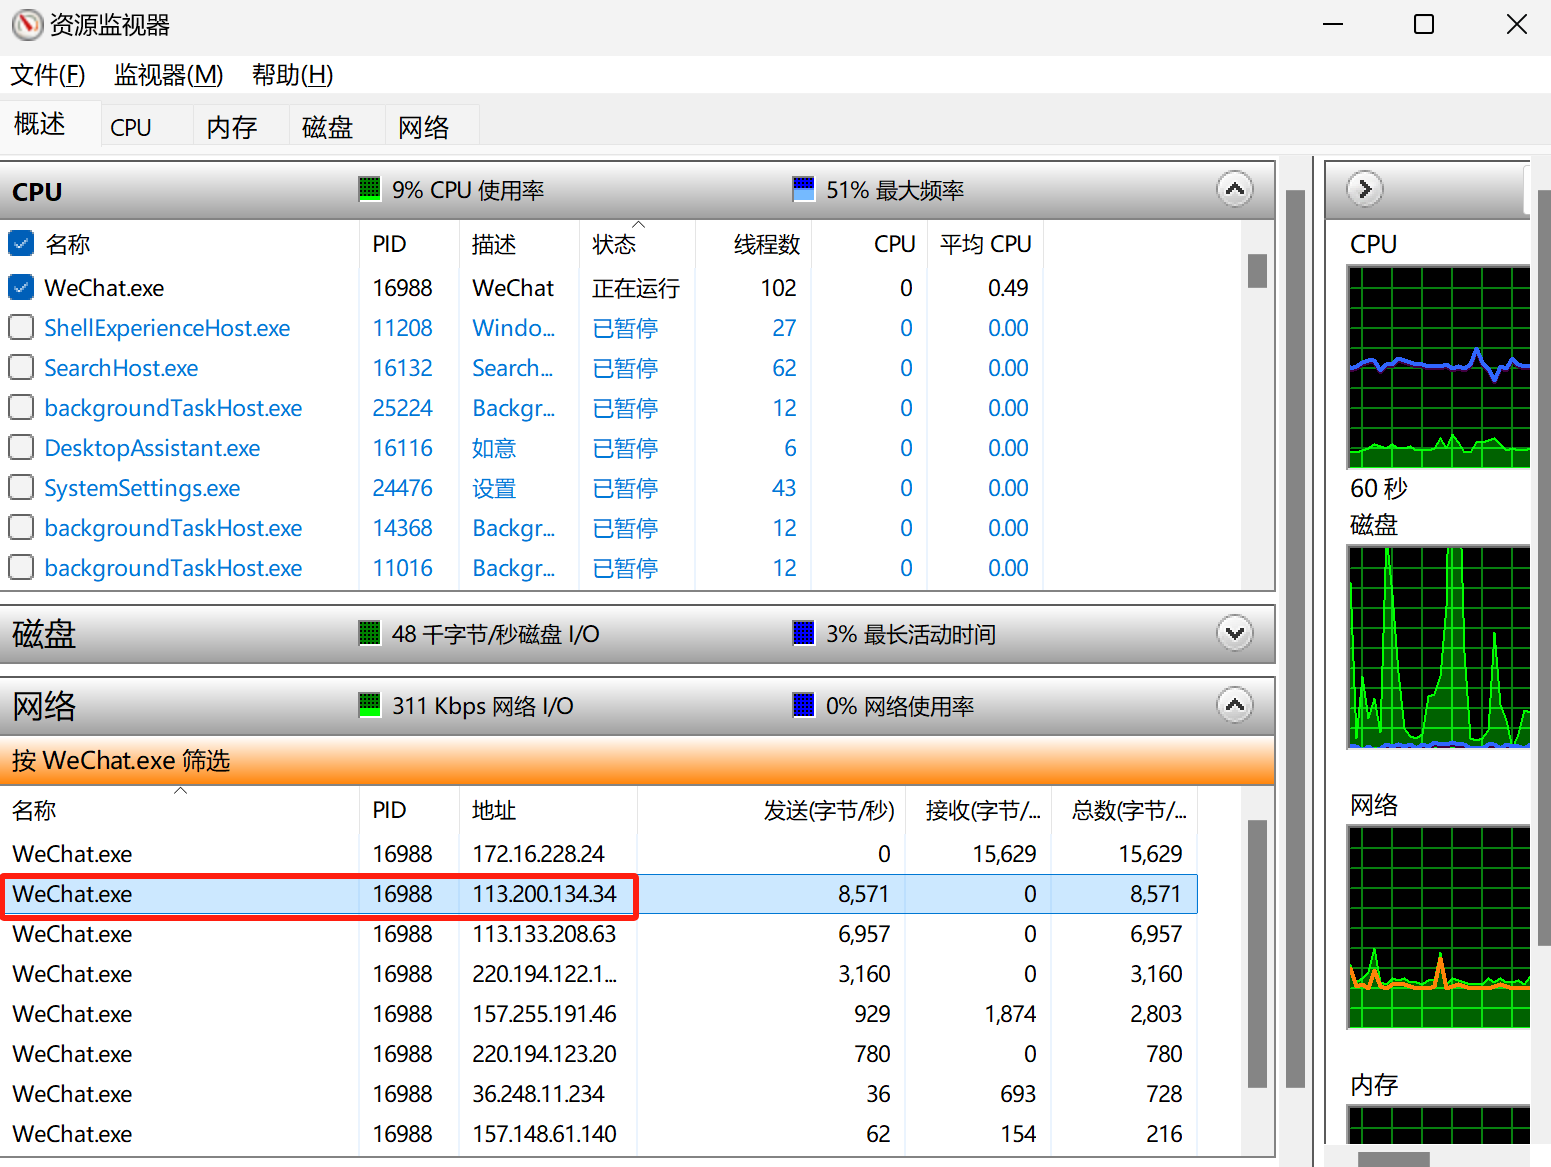The width and height of the screenshot is (1551, 1167).
Task: Collapse the graphs pane with the arrow button
Action: pyautogui.click(x=1365, y=189)
